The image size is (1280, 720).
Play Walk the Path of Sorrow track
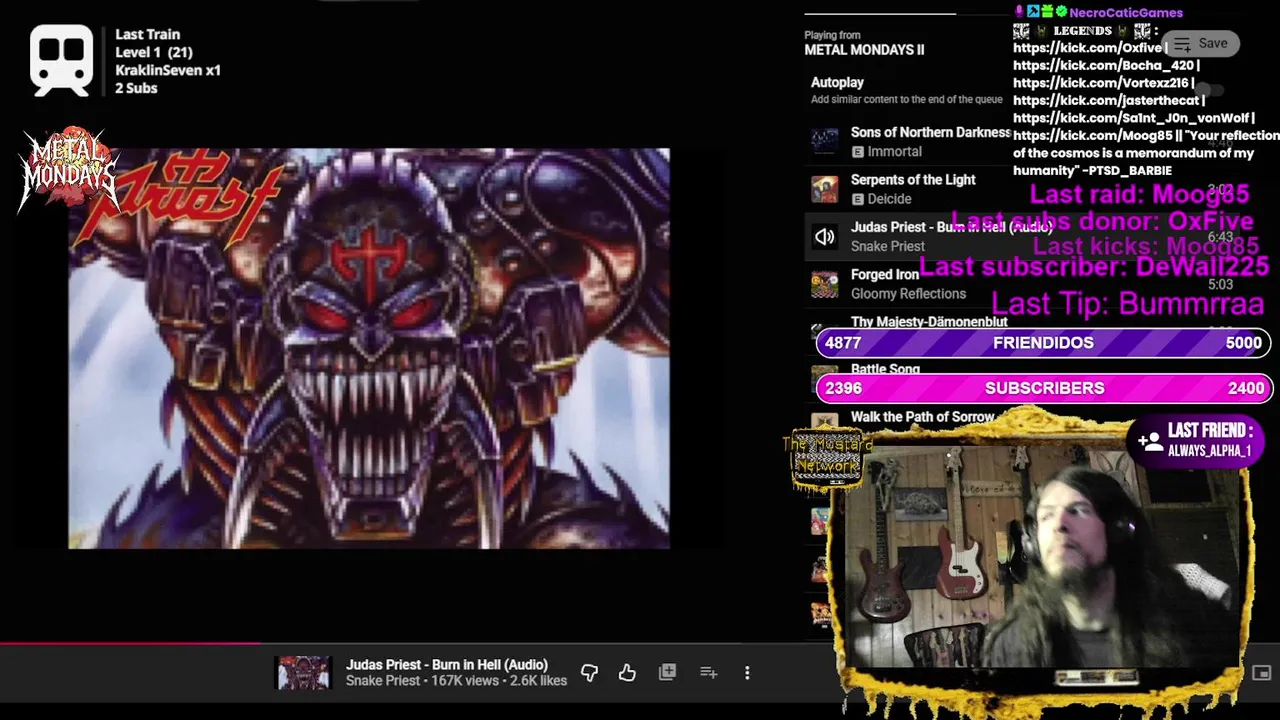[x=922, y=417]
